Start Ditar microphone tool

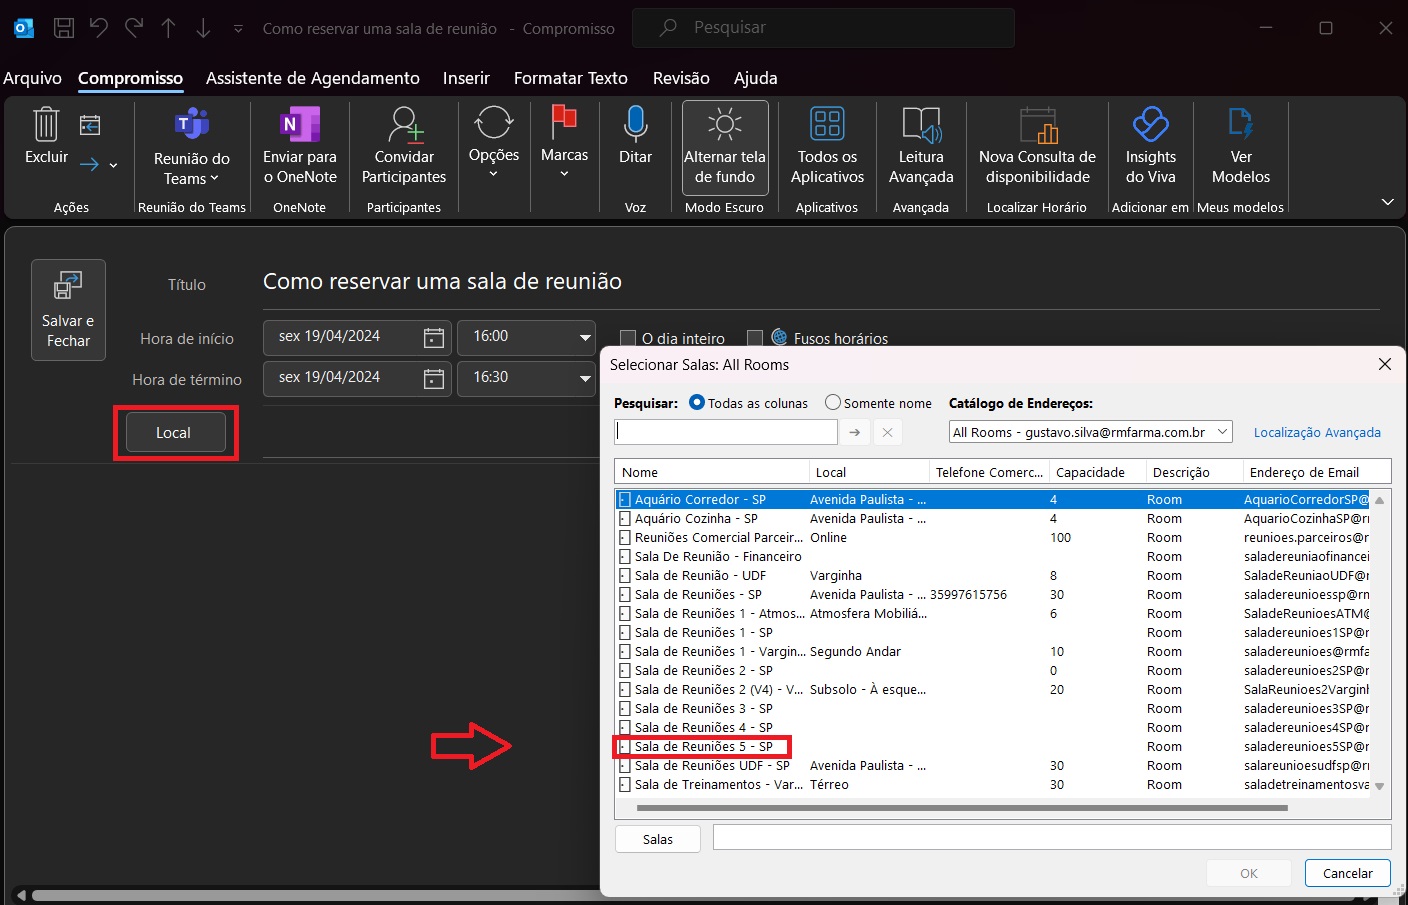[x=635, y=125]
